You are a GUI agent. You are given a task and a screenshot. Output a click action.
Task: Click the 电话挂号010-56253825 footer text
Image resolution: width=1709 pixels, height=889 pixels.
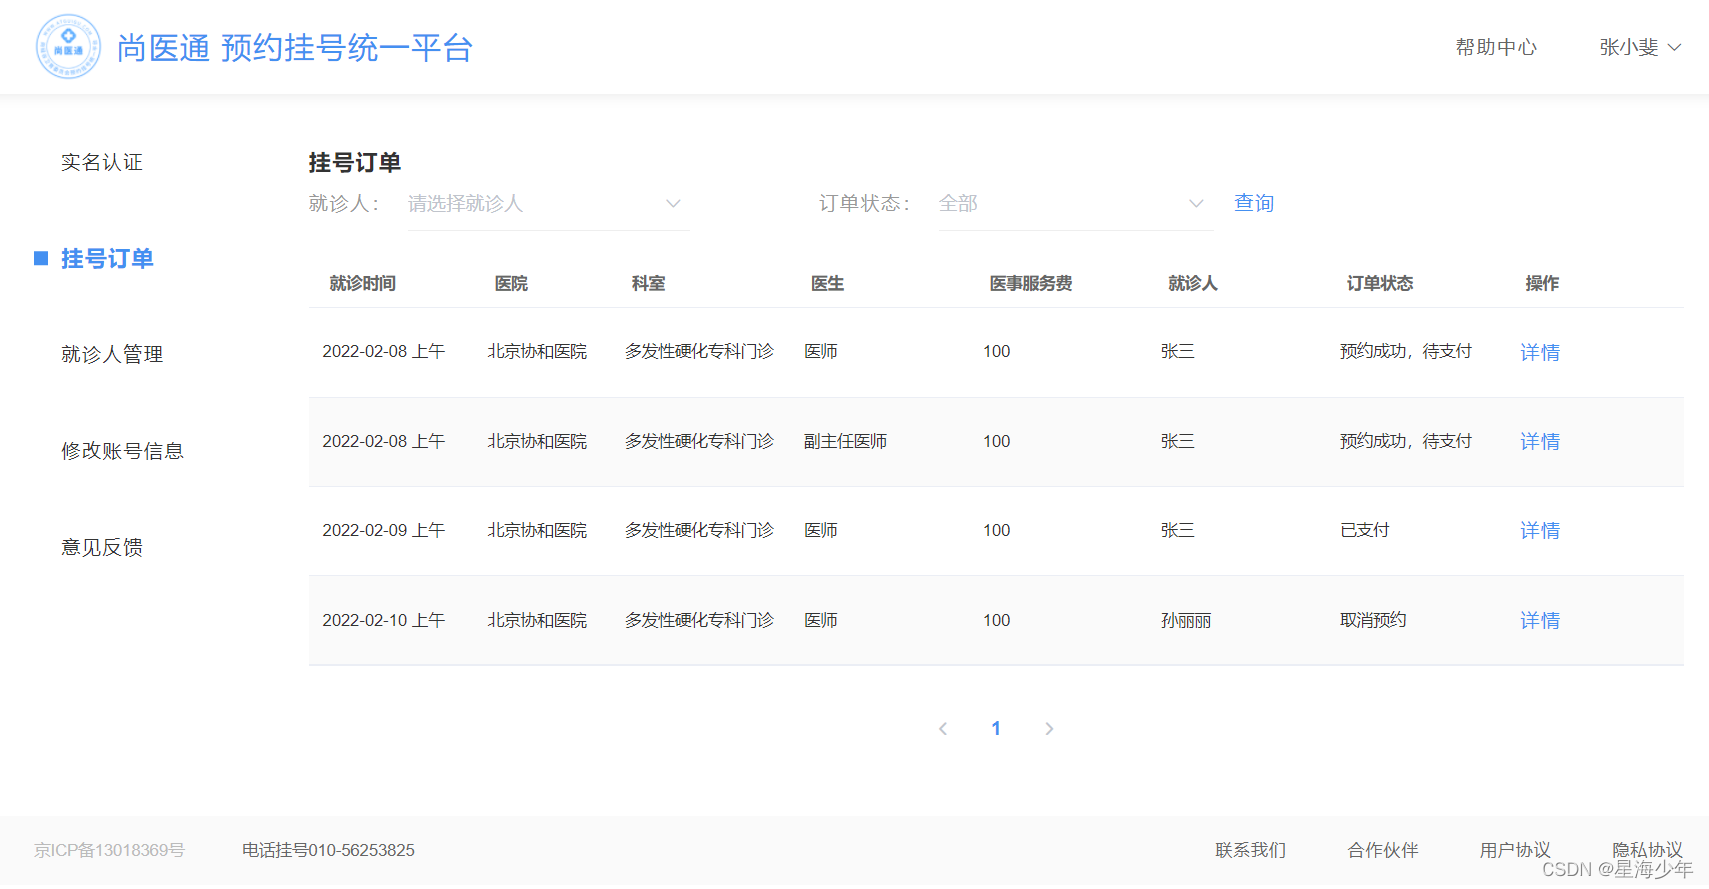coord(328,850)
